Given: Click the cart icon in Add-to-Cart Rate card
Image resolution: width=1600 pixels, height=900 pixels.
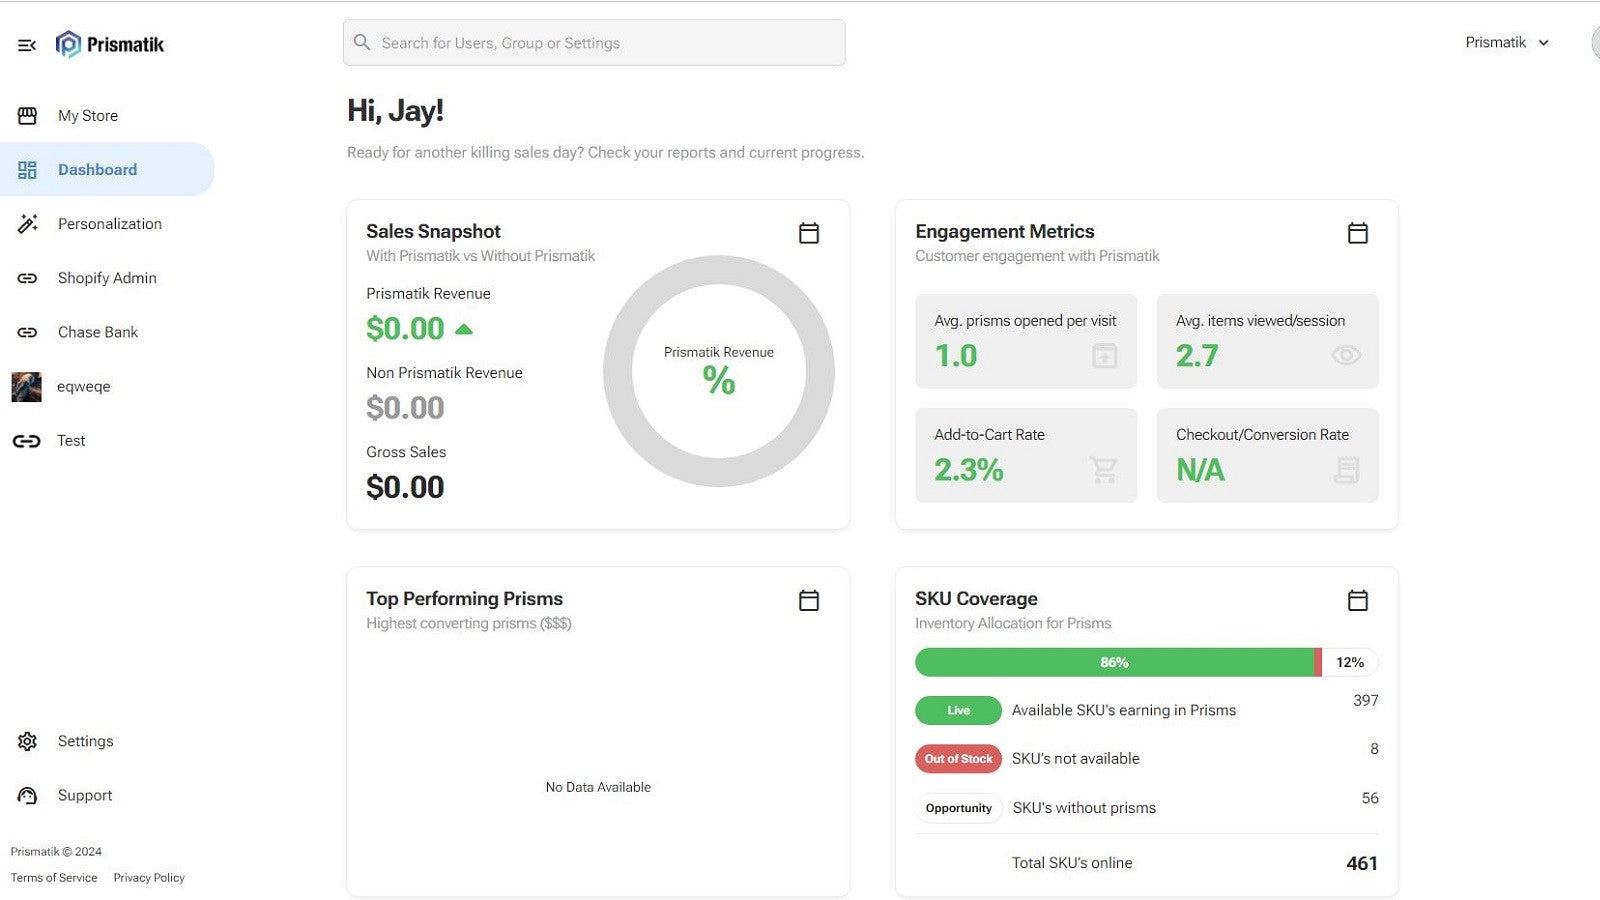Looking at the screenshot, I should click(1104, 469).
